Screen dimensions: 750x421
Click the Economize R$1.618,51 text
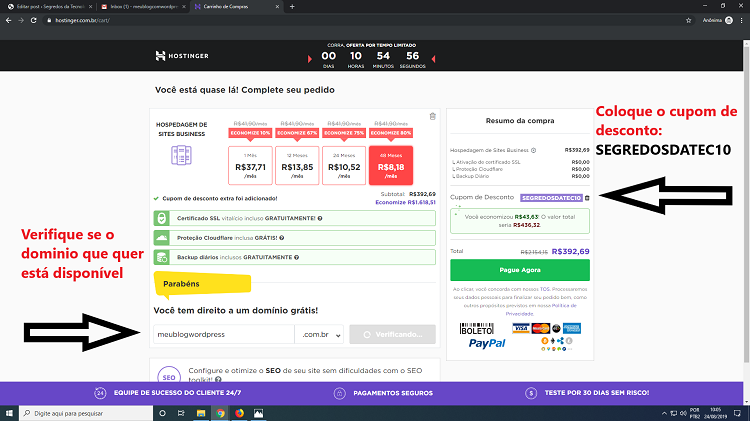click(406, 202)
